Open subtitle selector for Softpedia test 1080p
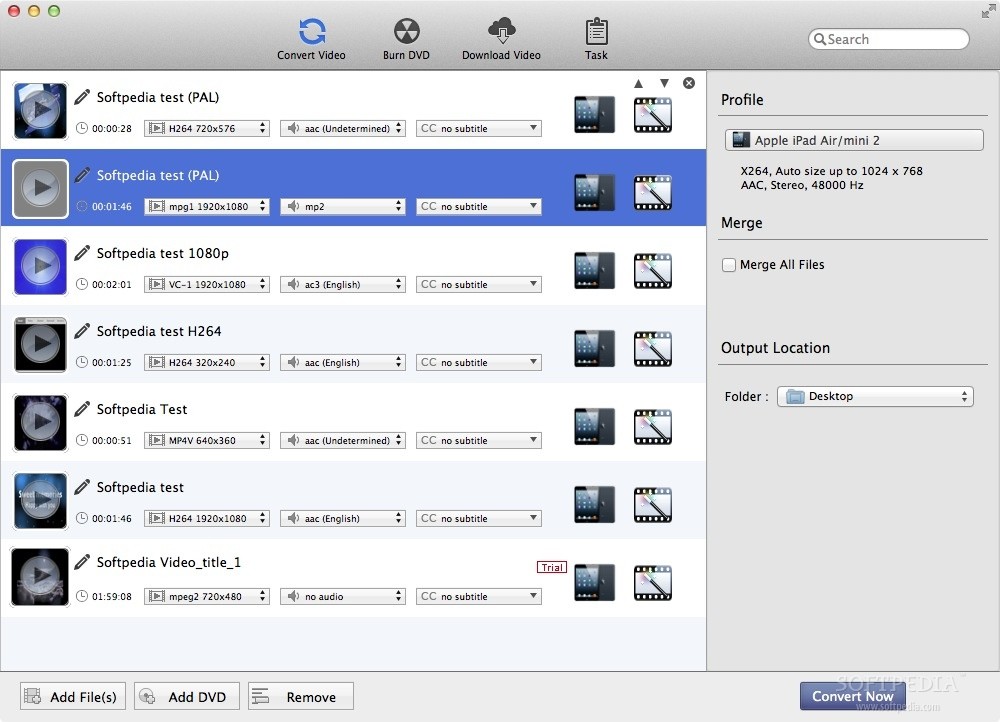 click(478, 284)
